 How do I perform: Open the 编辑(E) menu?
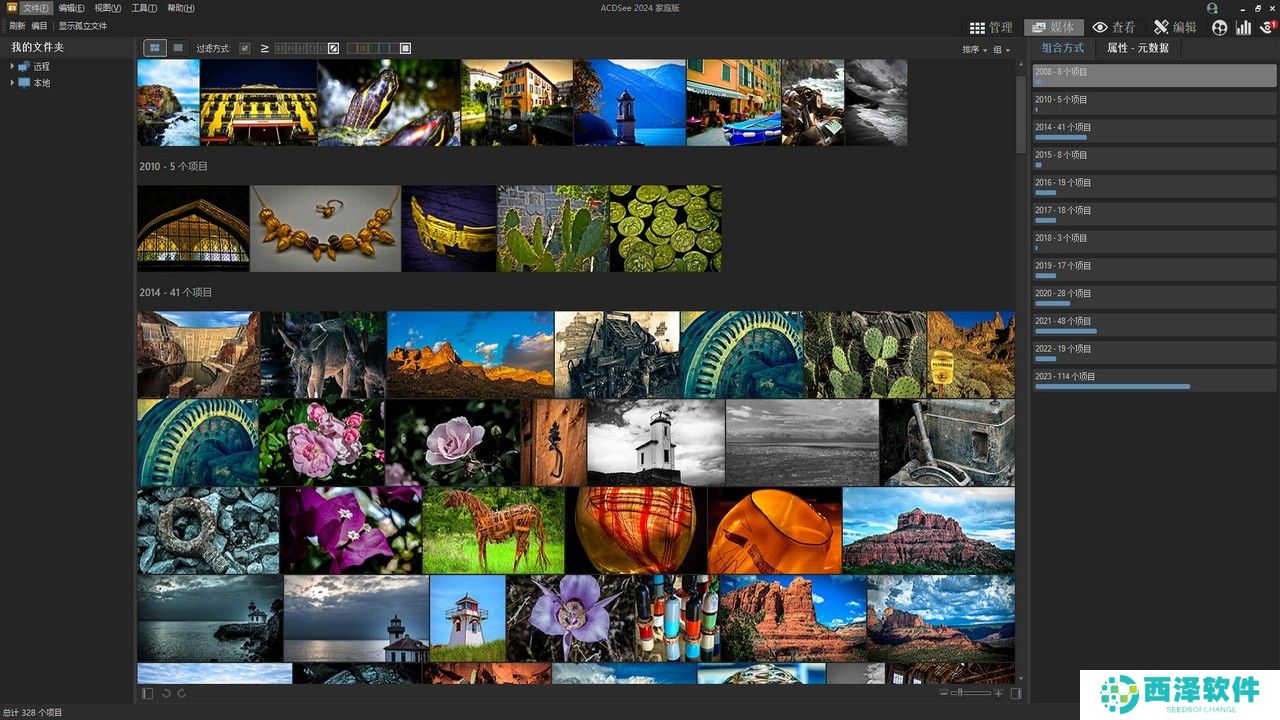[71, 8]
